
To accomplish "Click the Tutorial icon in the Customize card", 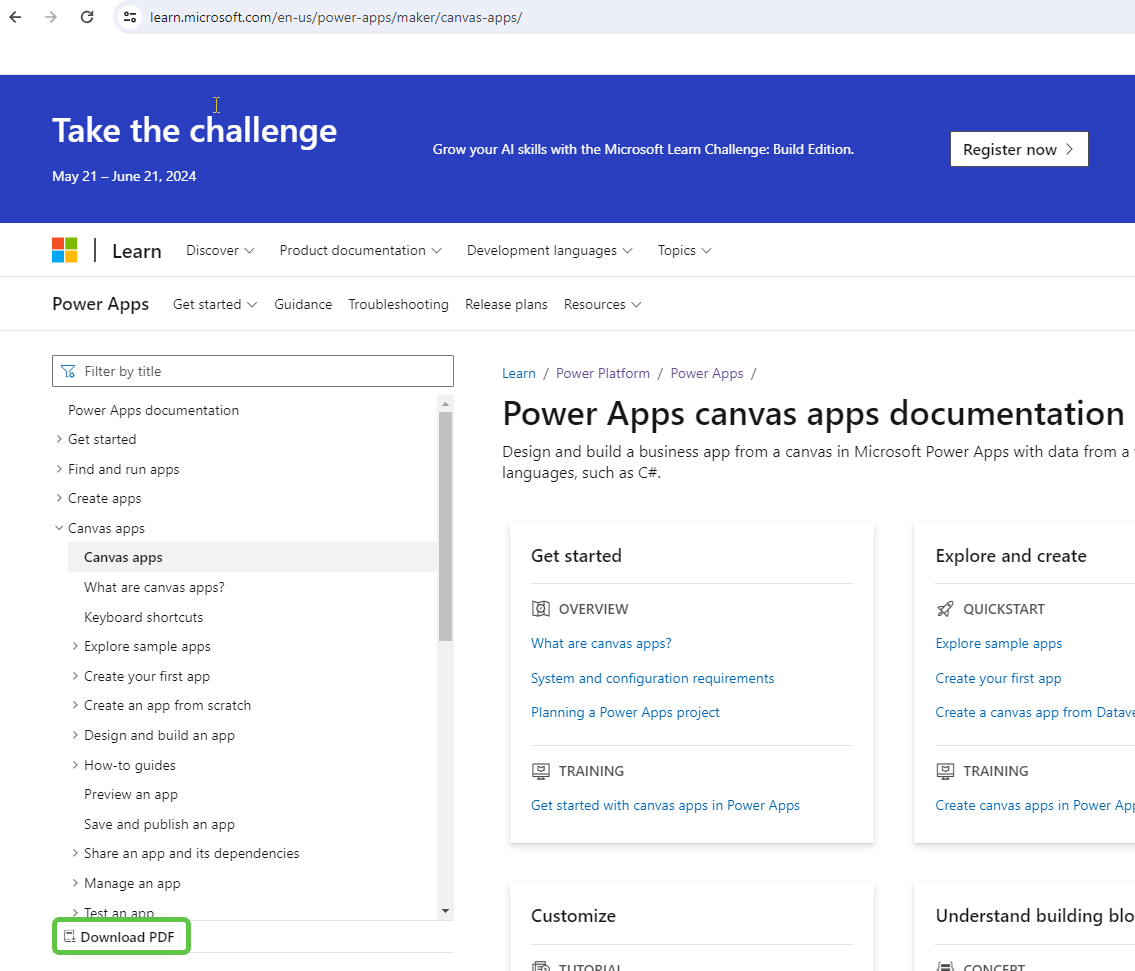I will coord(541,966).
